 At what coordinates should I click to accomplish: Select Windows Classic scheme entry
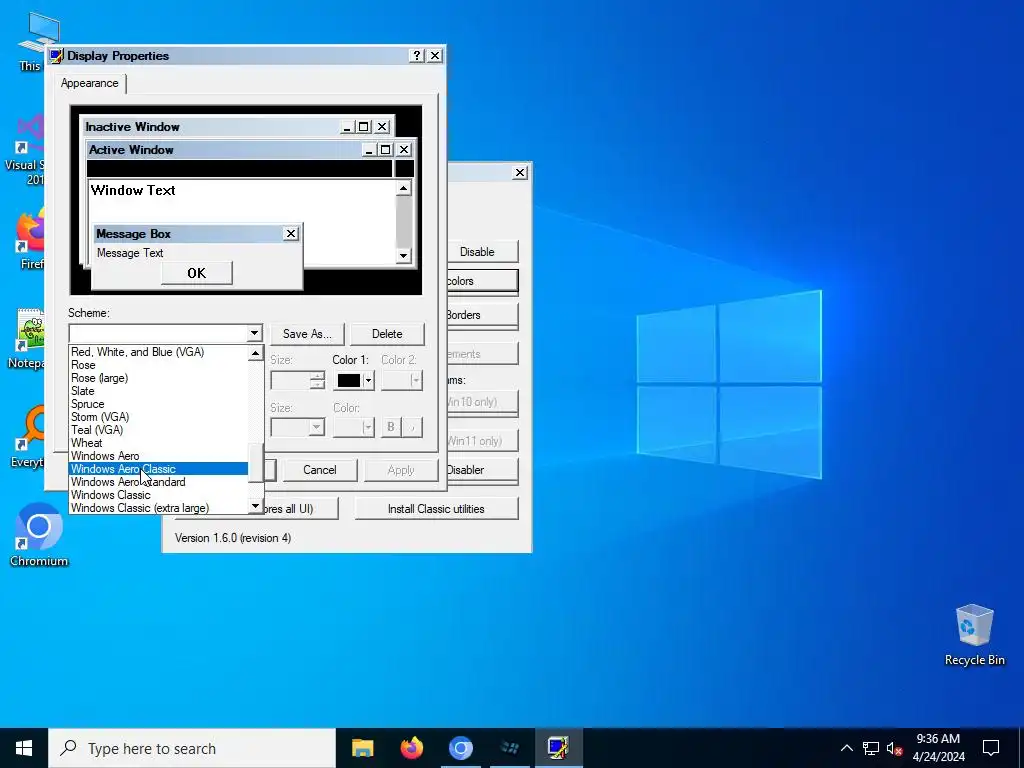tap(158, 495)
